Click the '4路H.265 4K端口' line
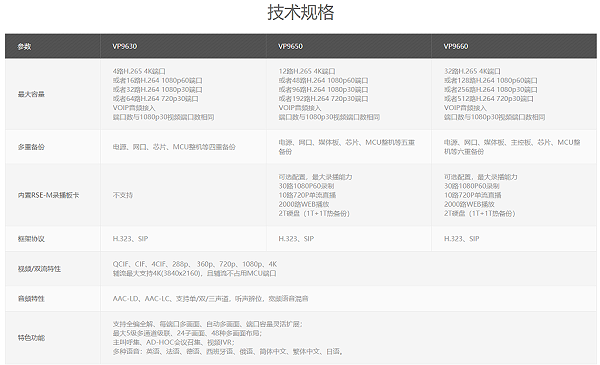 pos(139,71)
